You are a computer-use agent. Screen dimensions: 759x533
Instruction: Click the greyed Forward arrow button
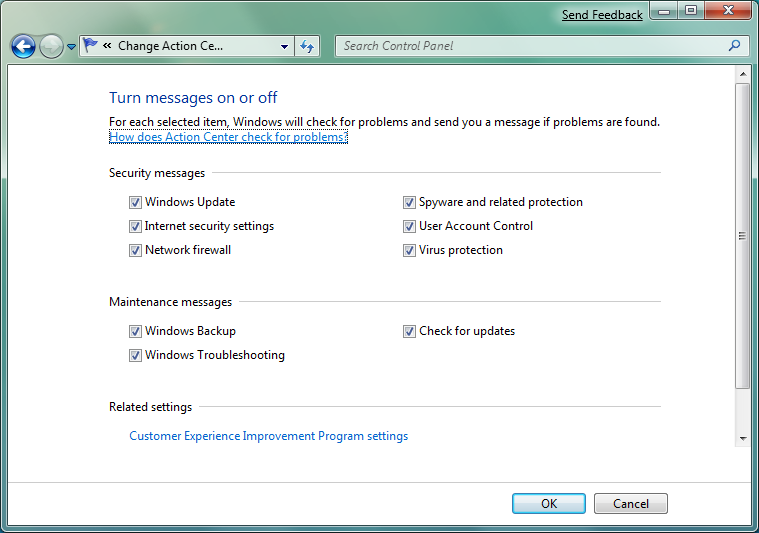[x=51, y=46]
